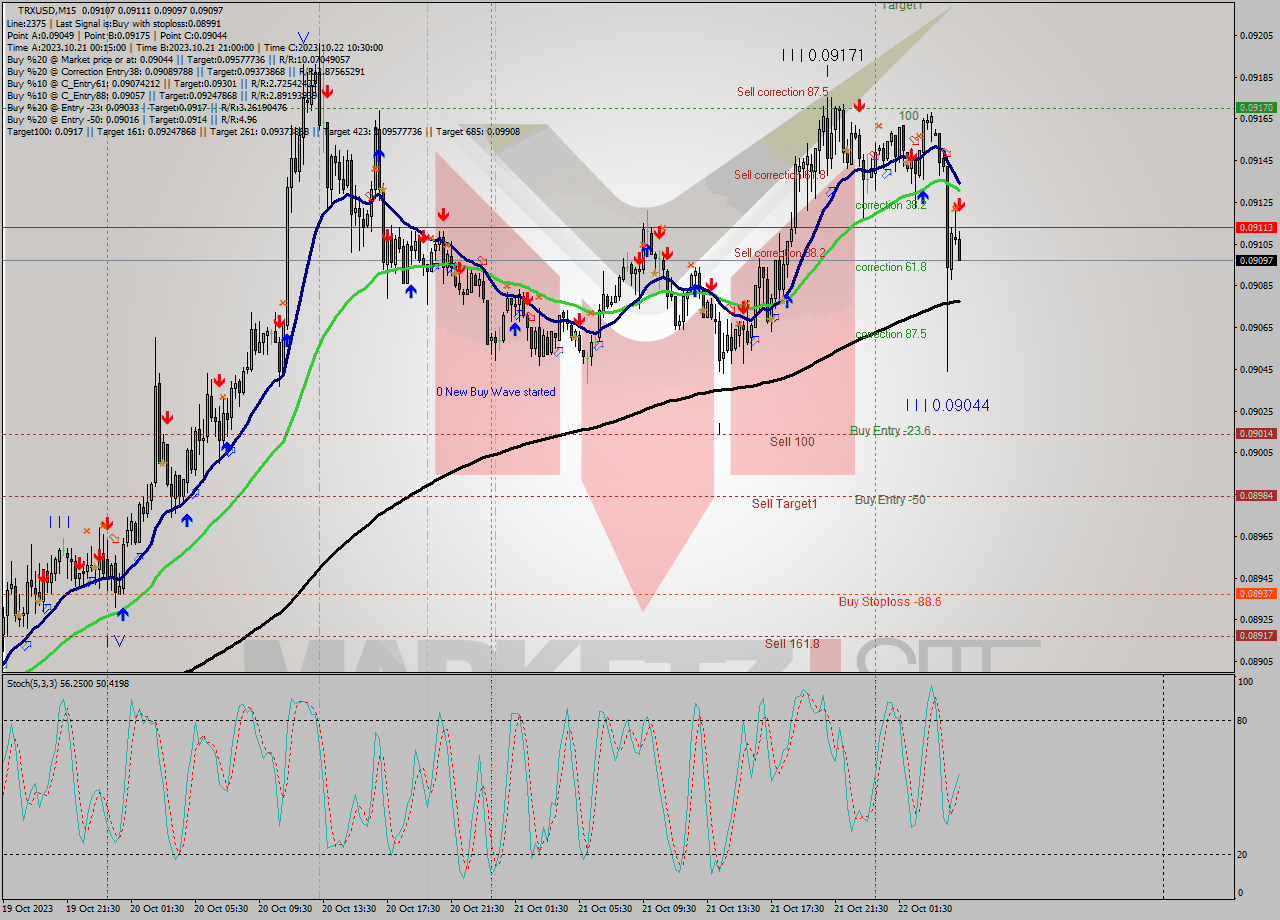Select the hollow blue arrow marker beside the moving average
Screen dimensions: 1280x920
pos(888,173)
